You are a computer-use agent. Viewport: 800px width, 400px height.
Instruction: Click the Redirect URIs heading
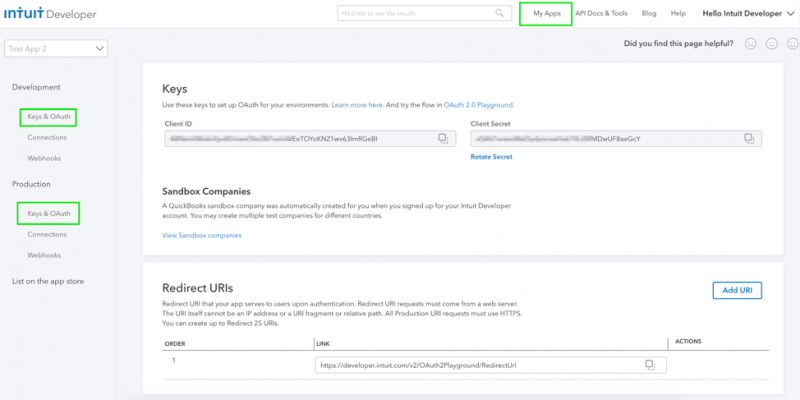pos(197,288)
